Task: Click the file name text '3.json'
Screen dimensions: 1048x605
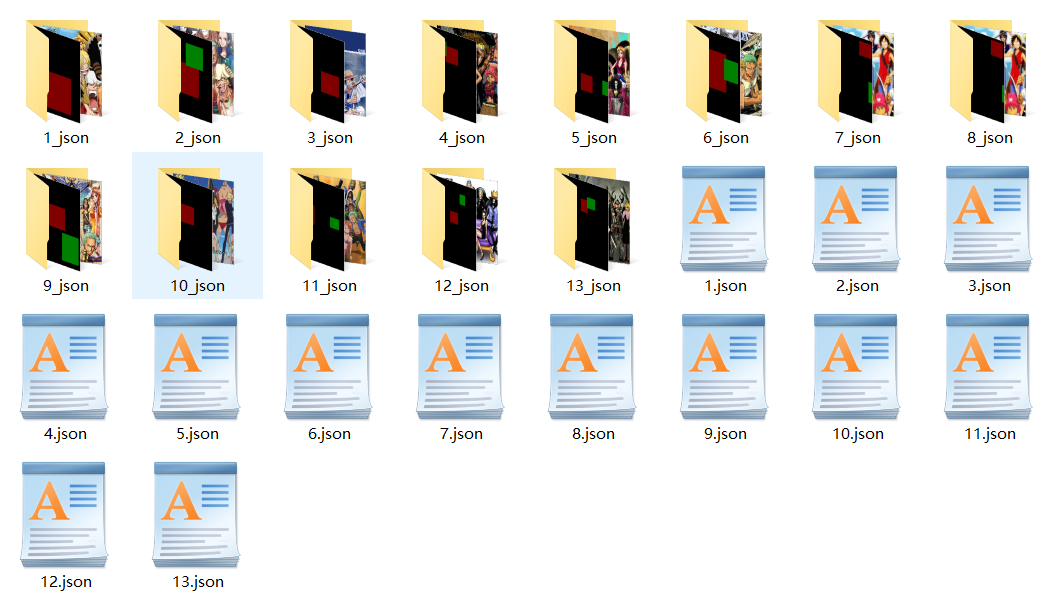Action: (990, 286)
